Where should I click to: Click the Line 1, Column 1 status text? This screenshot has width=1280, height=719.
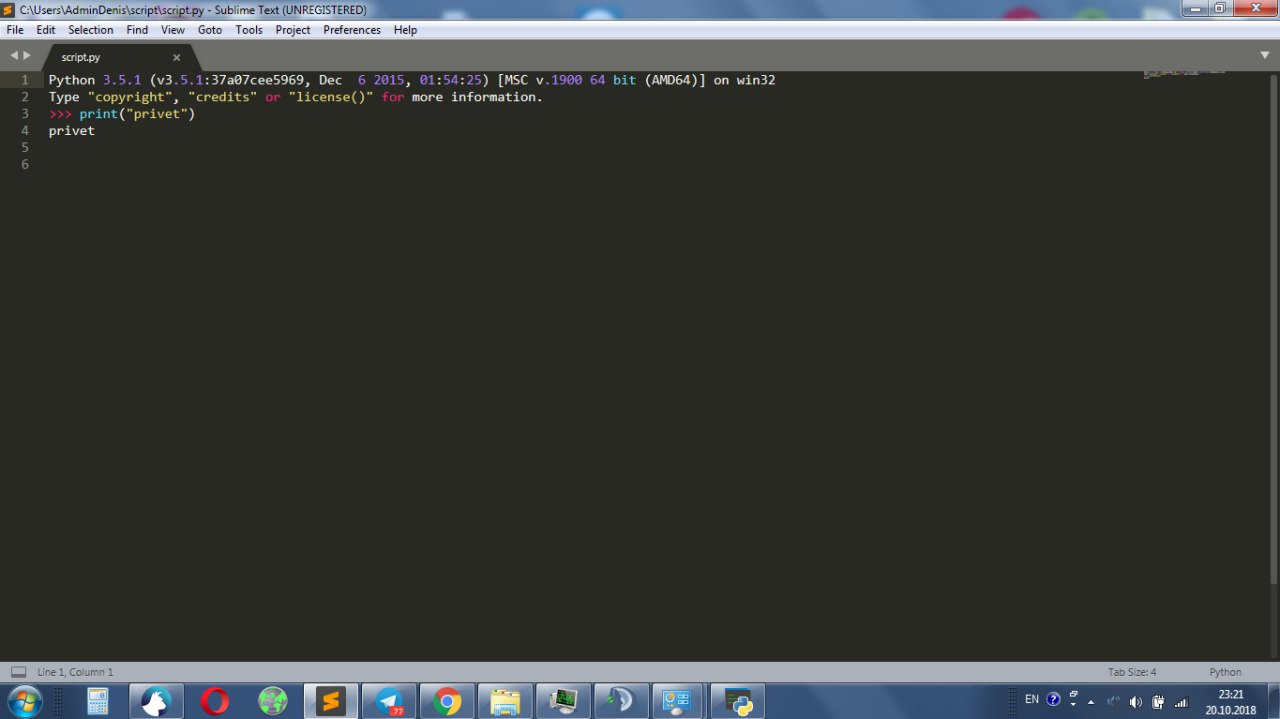point(75,672)
